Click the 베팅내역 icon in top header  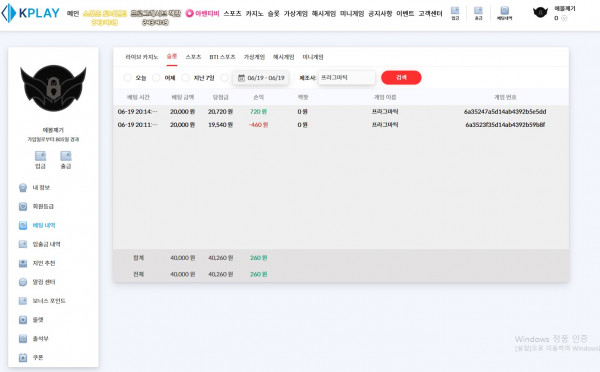point(504,13)
